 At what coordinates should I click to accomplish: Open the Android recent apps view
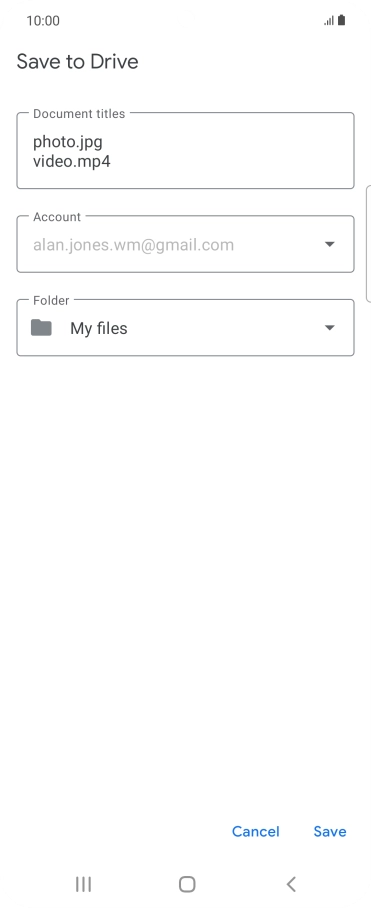click(83, 884)
